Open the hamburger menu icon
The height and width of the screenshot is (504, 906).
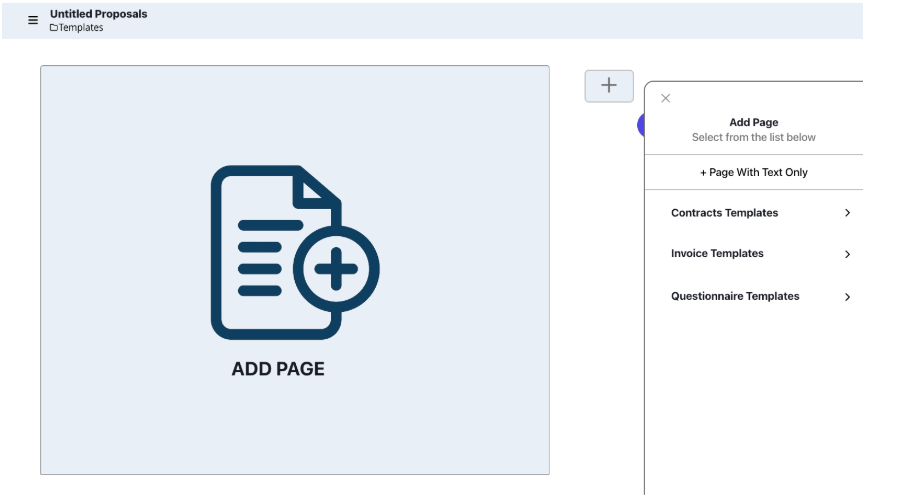coord(33,20)
